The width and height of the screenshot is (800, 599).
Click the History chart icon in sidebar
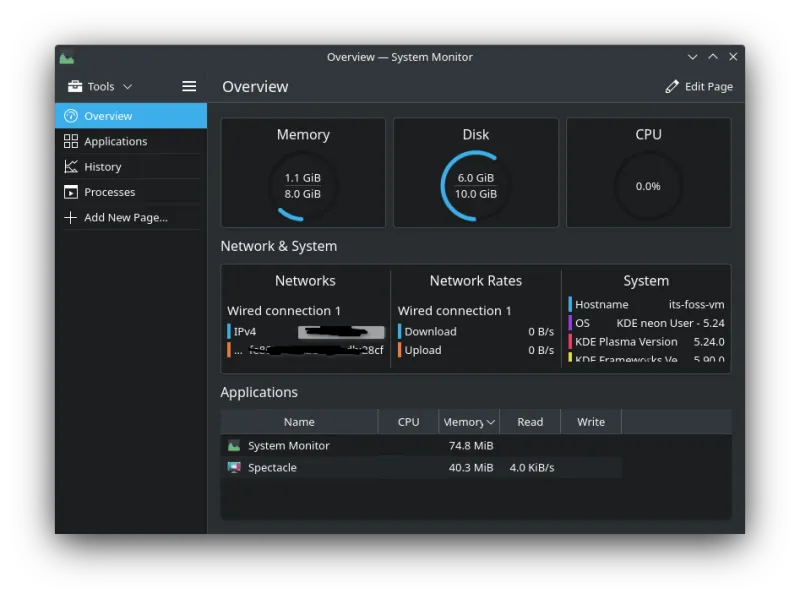click(x=70, y=167)
